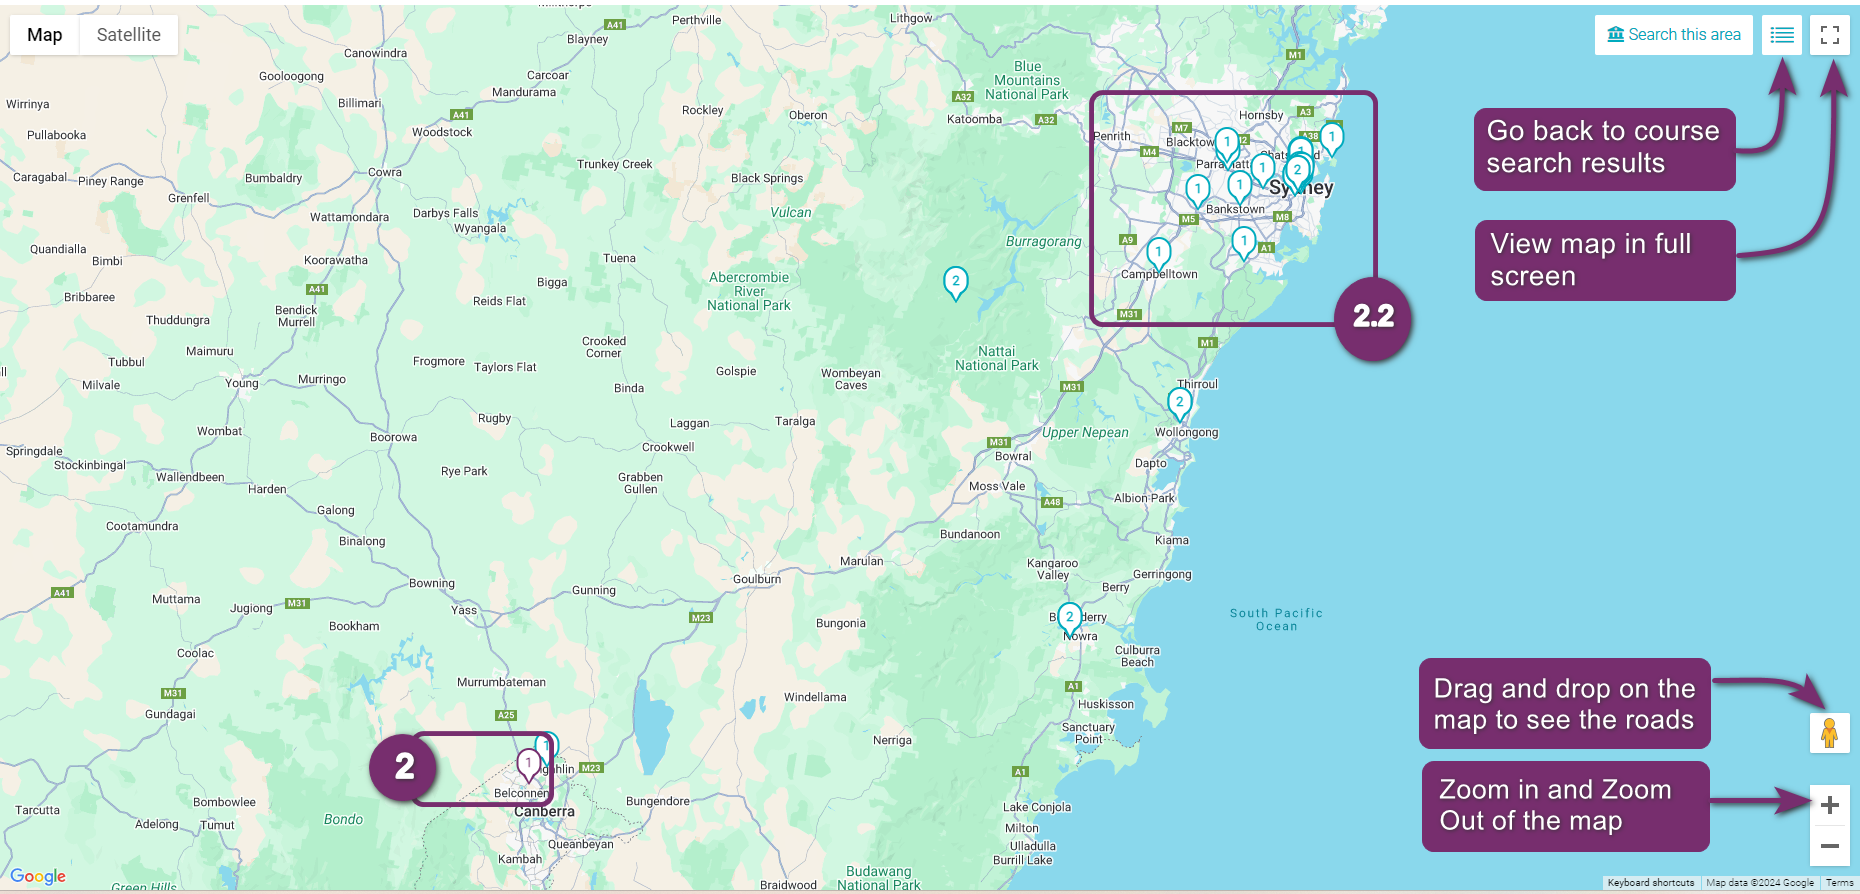Click the Street View pegman icon

(x=1829, y=733)
